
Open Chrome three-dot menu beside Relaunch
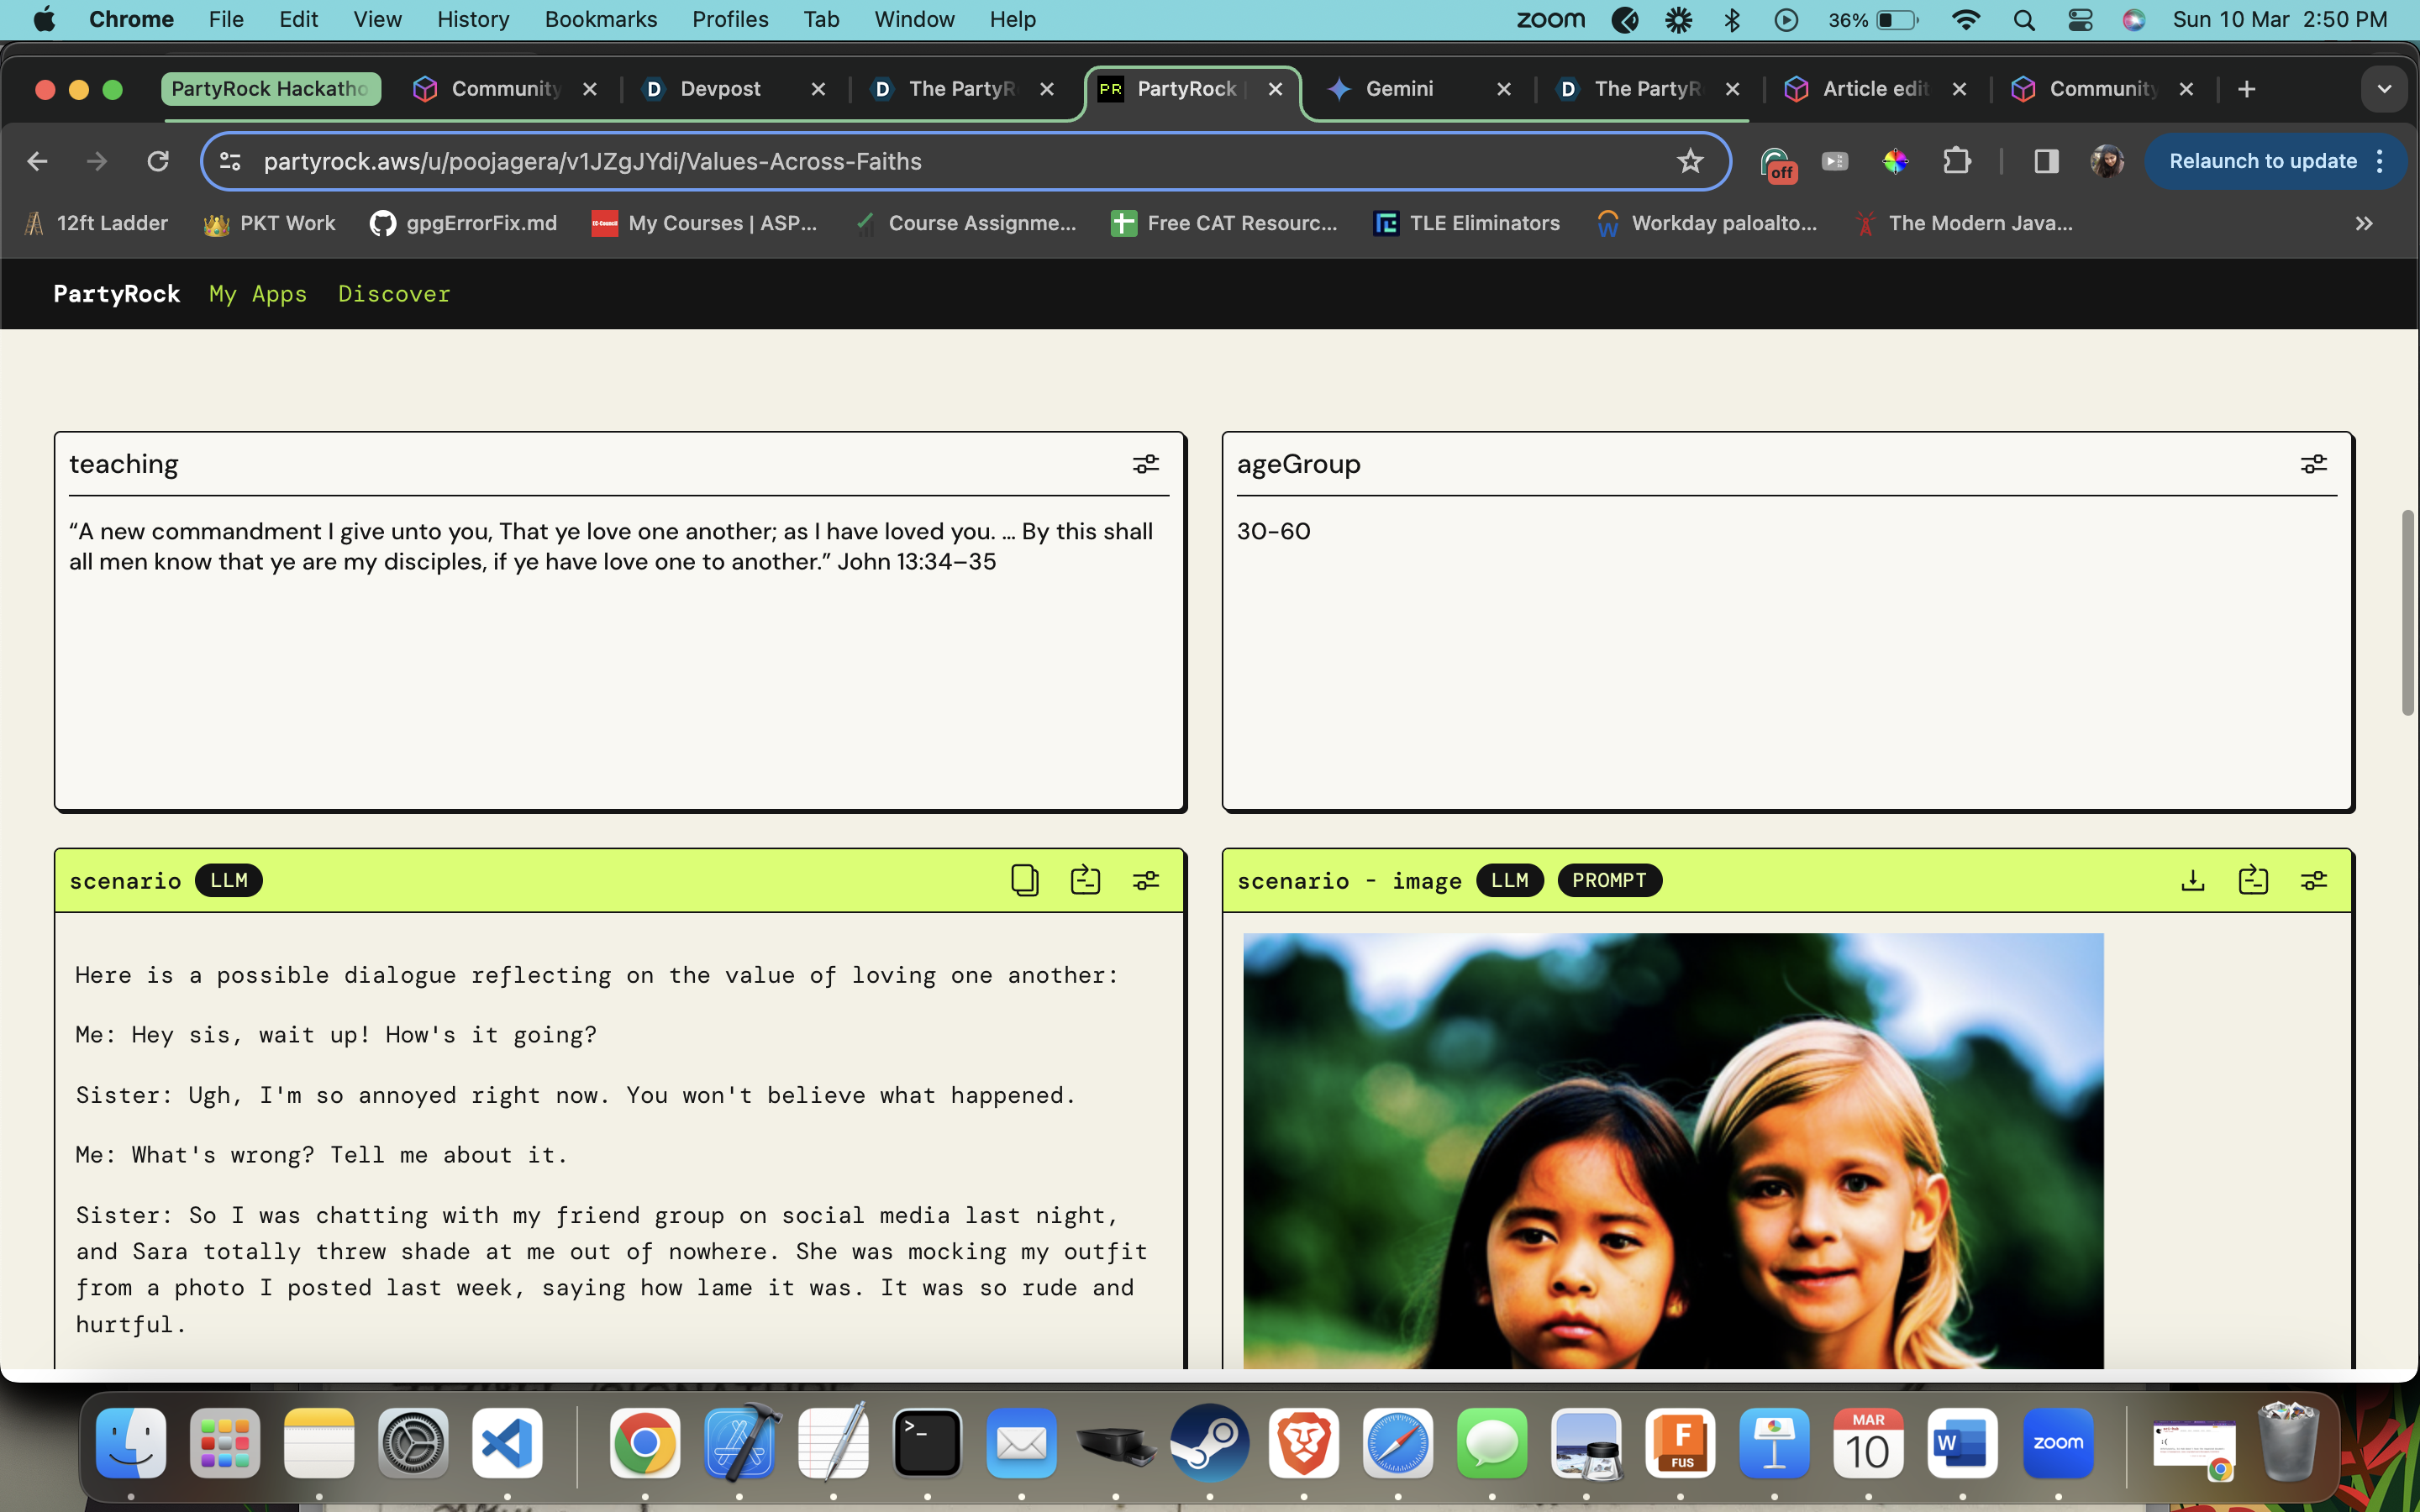click(x=2380, y=161)
